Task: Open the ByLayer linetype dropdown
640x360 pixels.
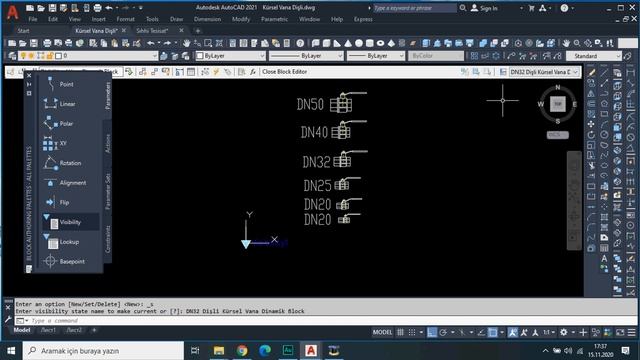Action: point(306,56)
